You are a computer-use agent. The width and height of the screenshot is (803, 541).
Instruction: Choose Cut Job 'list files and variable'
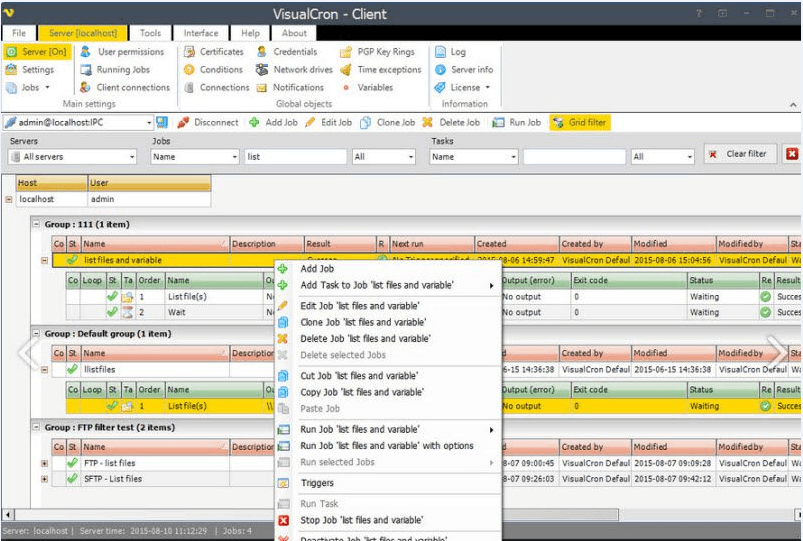click(388, 376)
